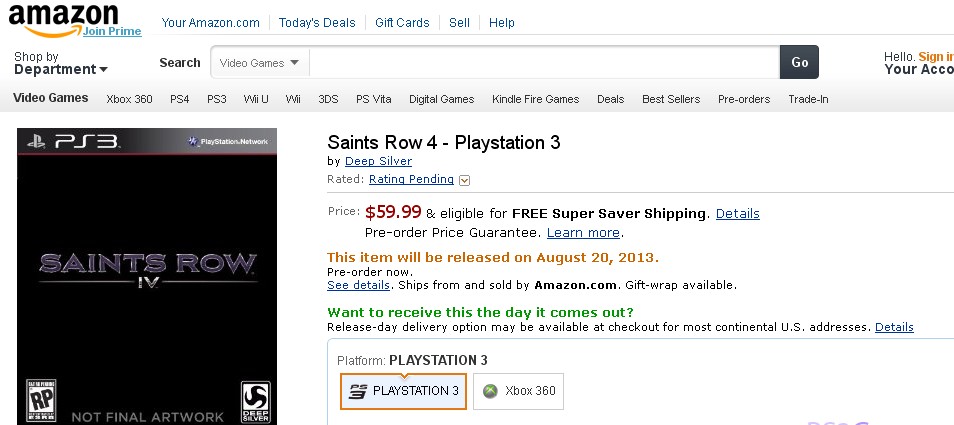Open the Video Games search category dropdown
Viewport: 954px width, 425px height.
coord(259,62)
